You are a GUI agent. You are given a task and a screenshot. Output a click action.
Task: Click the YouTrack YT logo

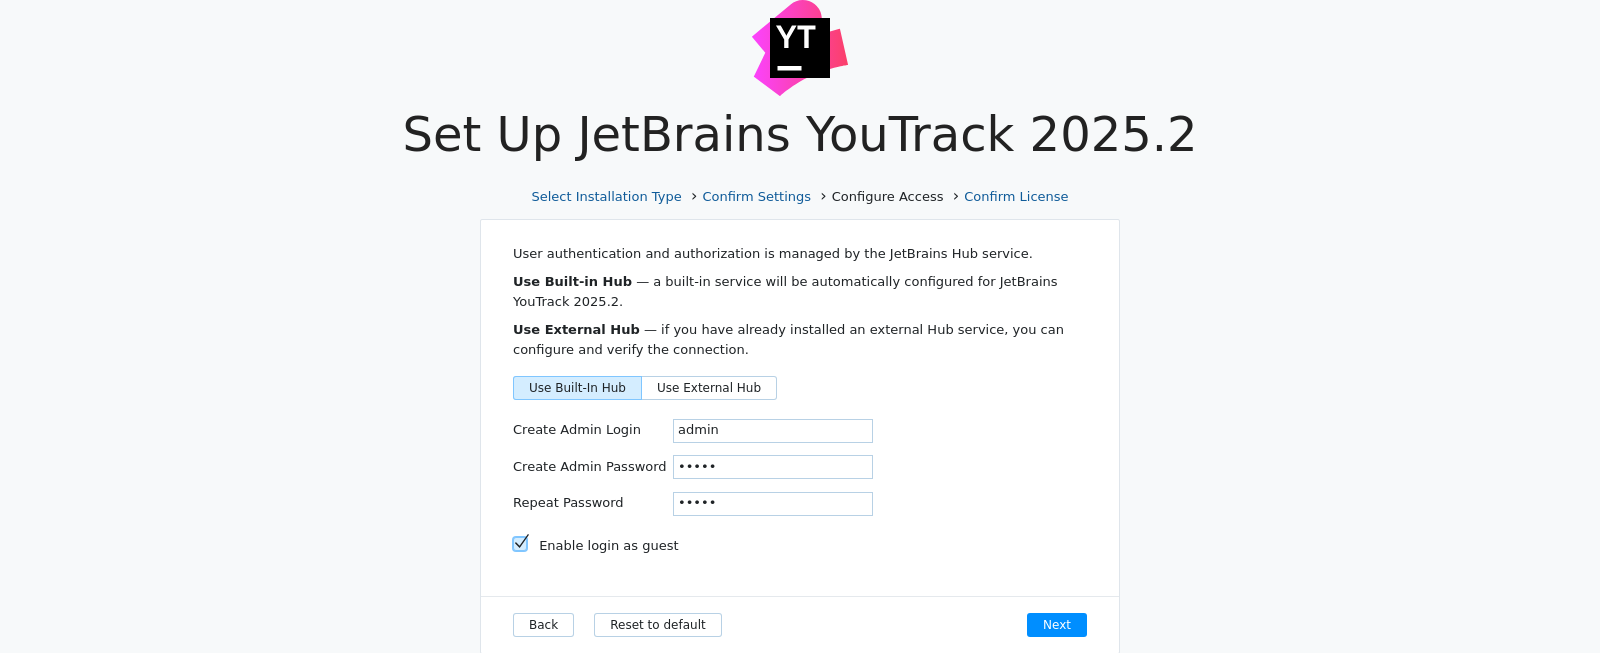(x=799, y=47)
